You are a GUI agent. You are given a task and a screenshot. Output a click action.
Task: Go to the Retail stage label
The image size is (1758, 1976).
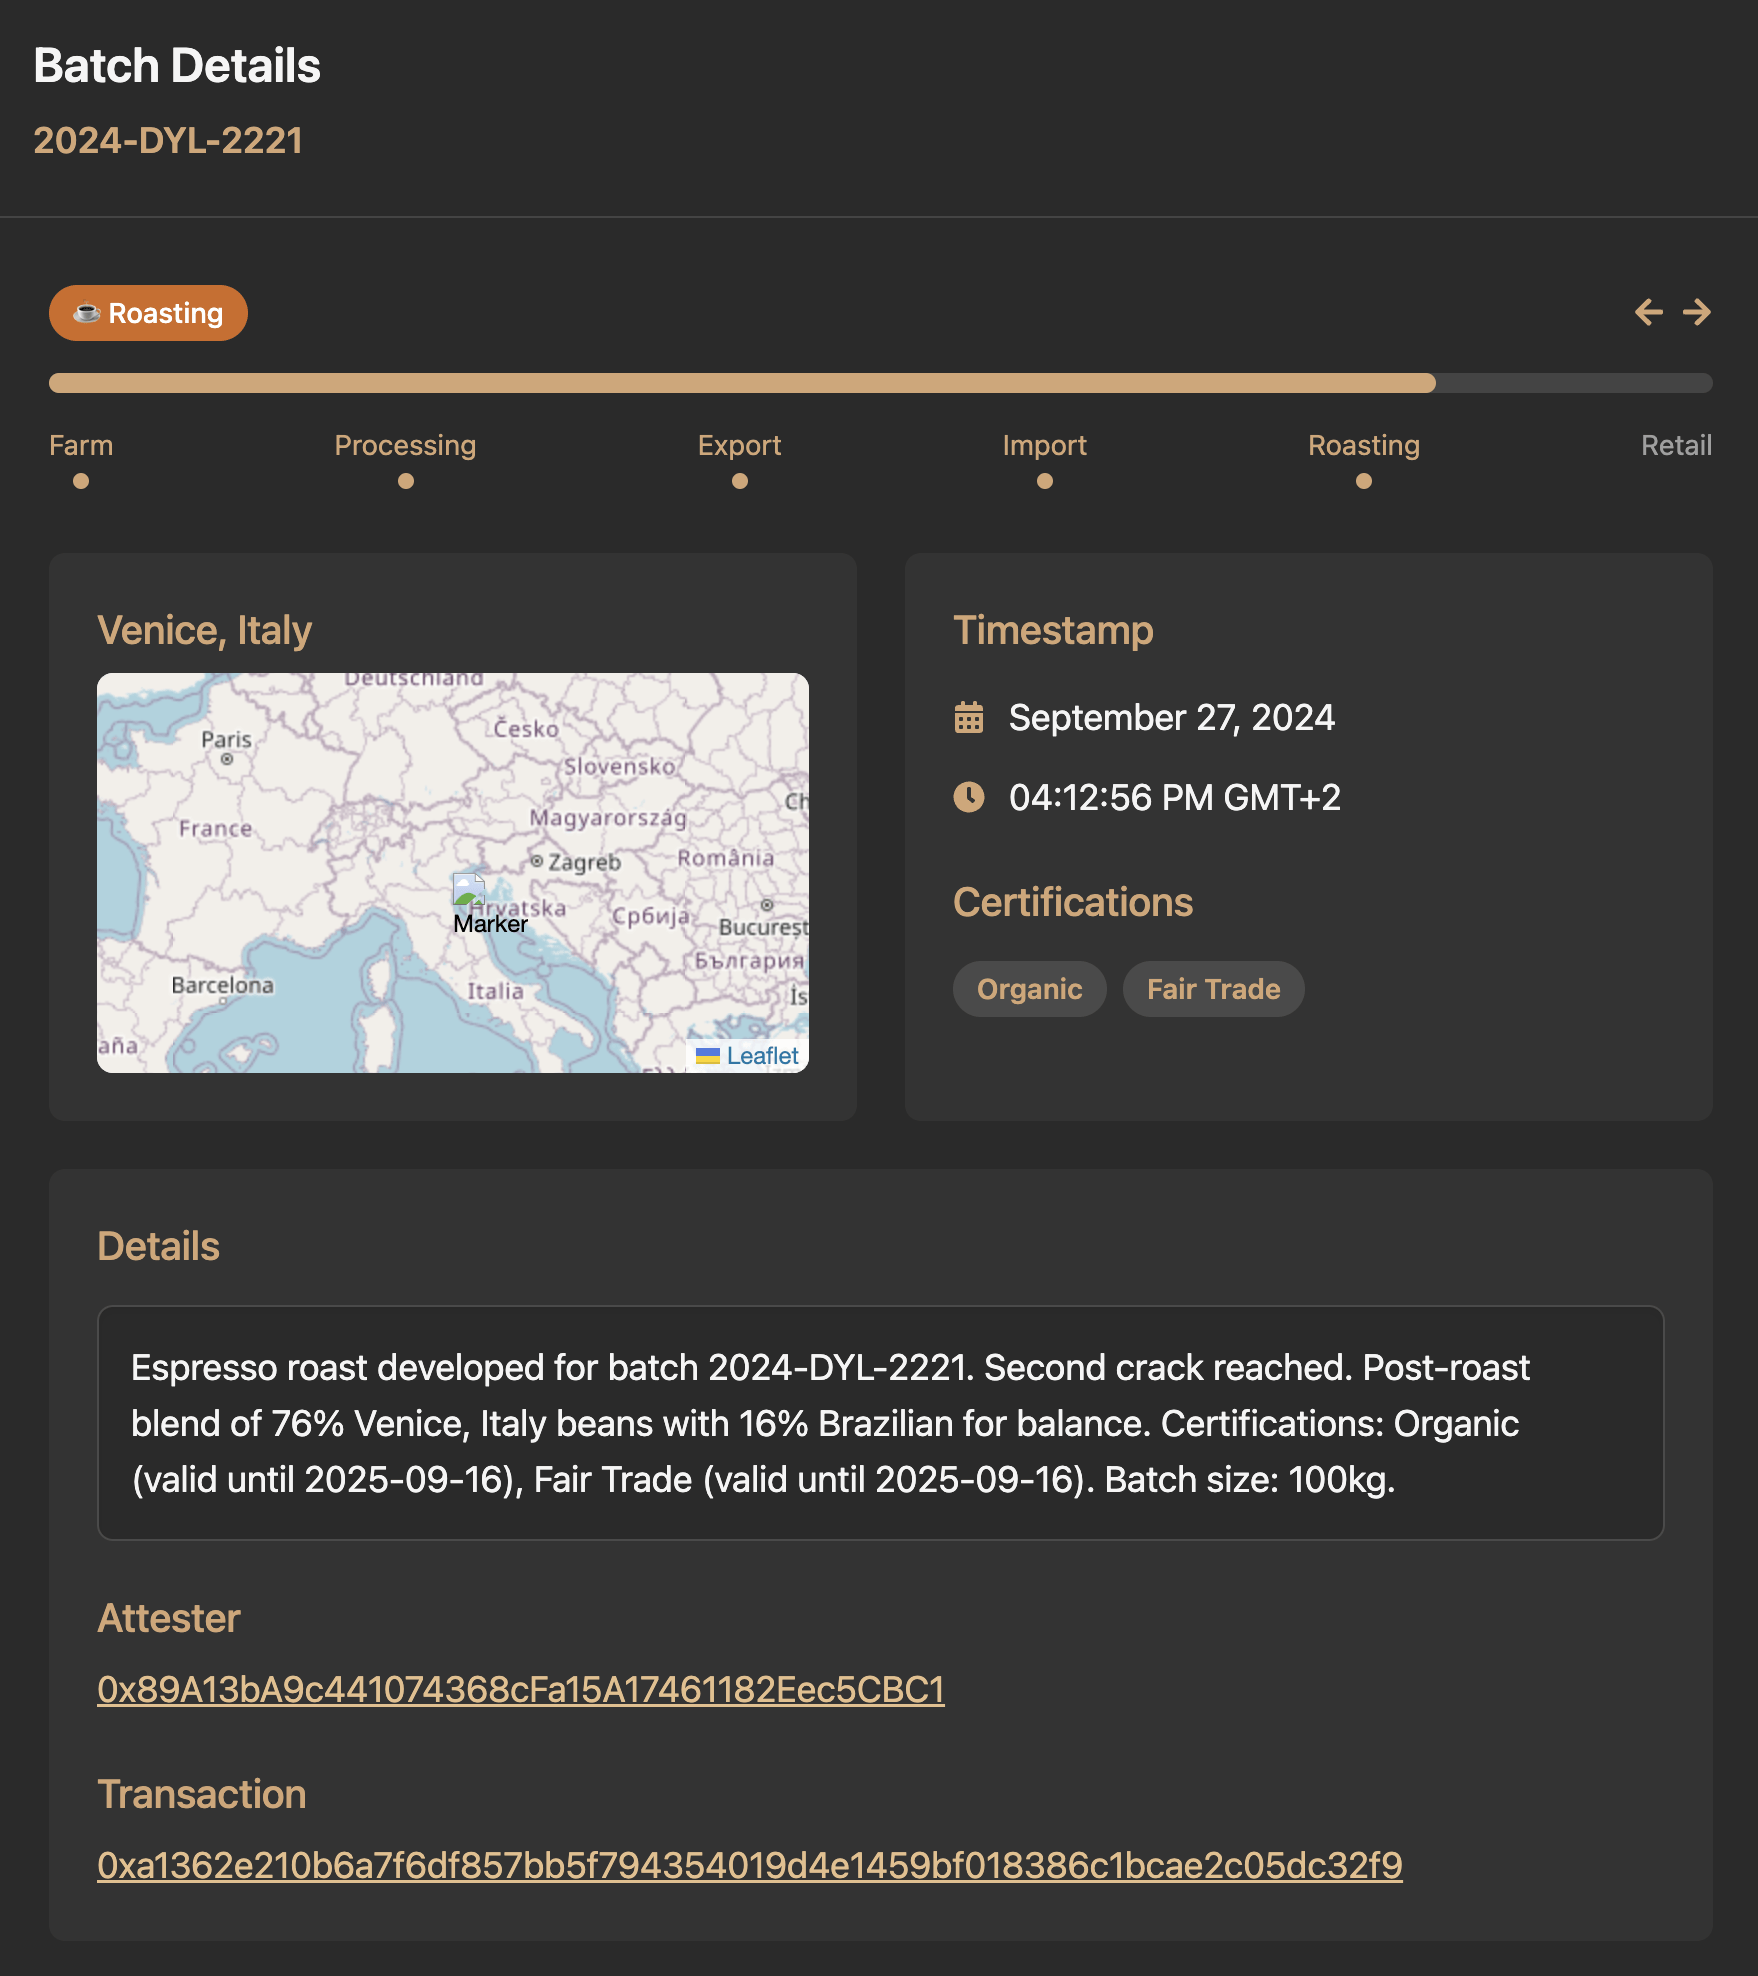[1676, 445]
